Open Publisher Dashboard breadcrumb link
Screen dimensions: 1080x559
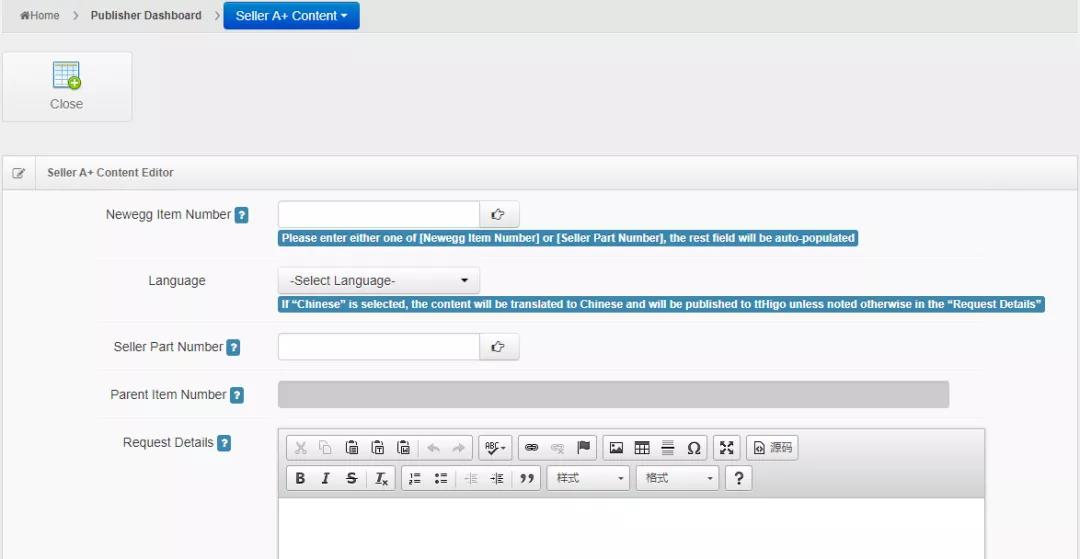coord(146,15)
